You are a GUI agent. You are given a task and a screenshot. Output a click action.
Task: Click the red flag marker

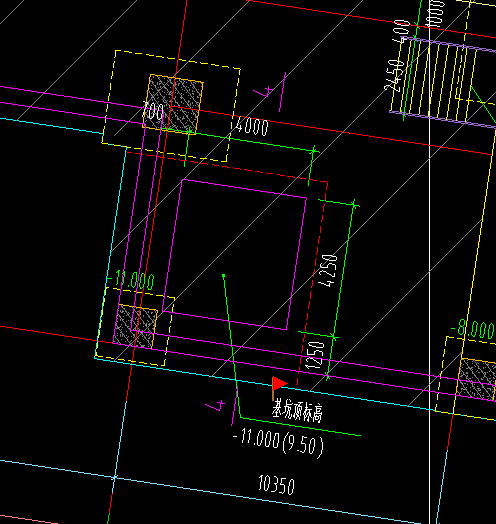(x=279, y=388)
